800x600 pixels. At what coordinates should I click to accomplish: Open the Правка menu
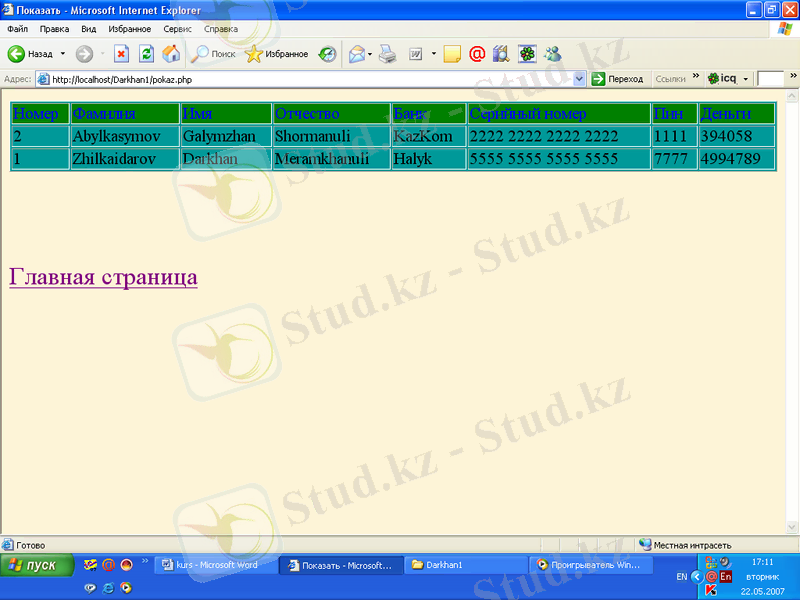(54, 29)
